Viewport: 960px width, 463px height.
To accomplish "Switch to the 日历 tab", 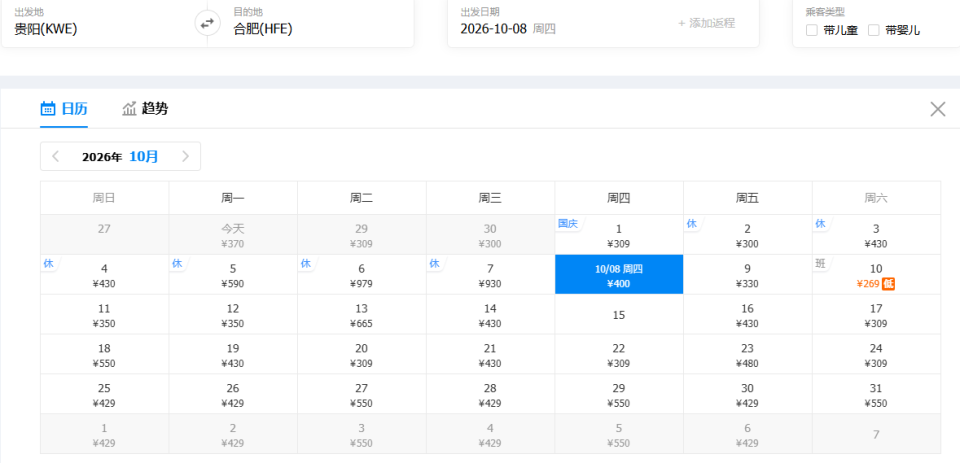I will pos(64,109).
